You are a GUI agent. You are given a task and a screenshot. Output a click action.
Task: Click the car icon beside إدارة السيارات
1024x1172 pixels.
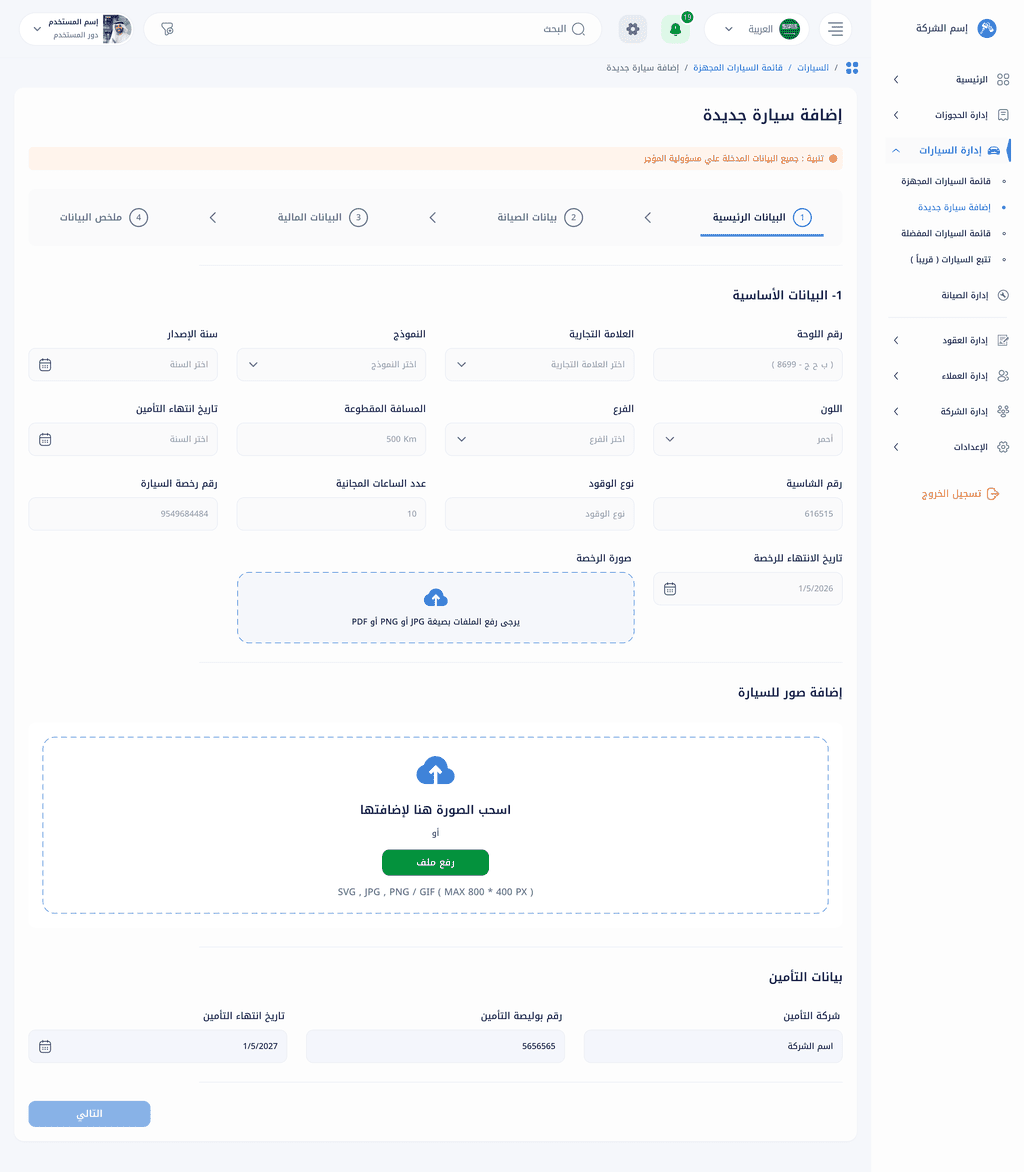point(993,150)
